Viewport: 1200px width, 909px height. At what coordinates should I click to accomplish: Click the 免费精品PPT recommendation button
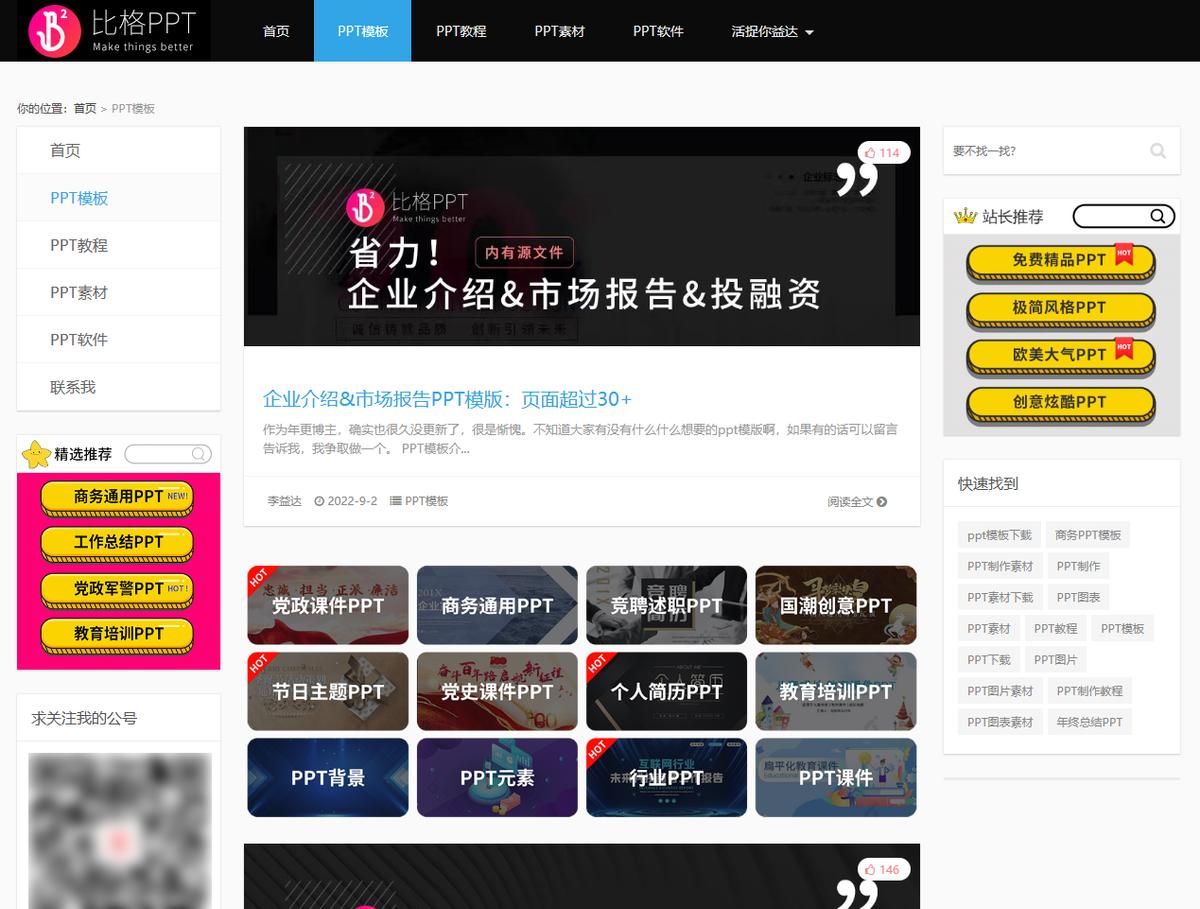(1059, 259)
